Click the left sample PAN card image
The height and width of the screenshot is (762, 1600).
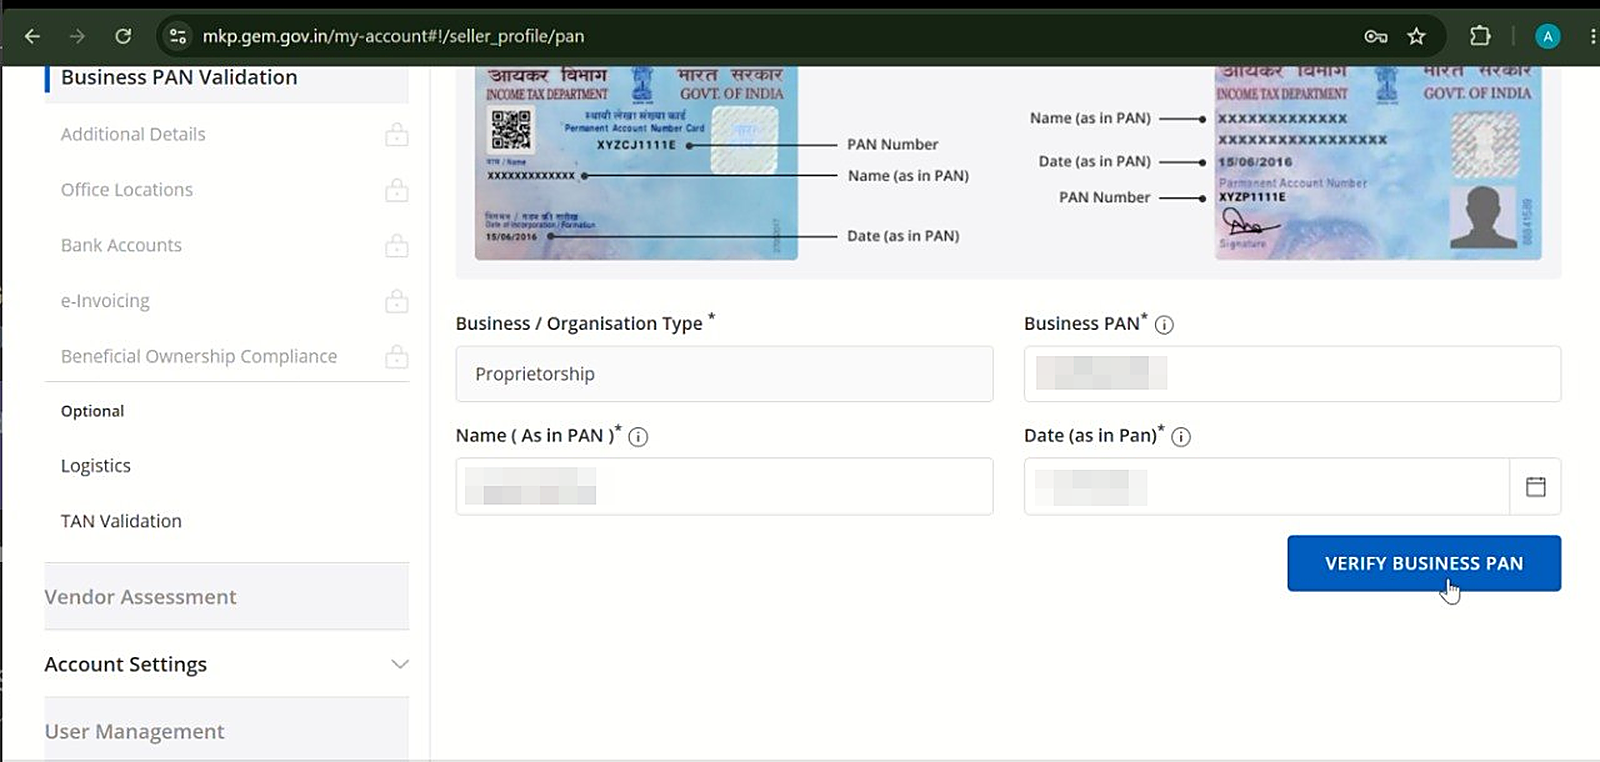point(636,163)
